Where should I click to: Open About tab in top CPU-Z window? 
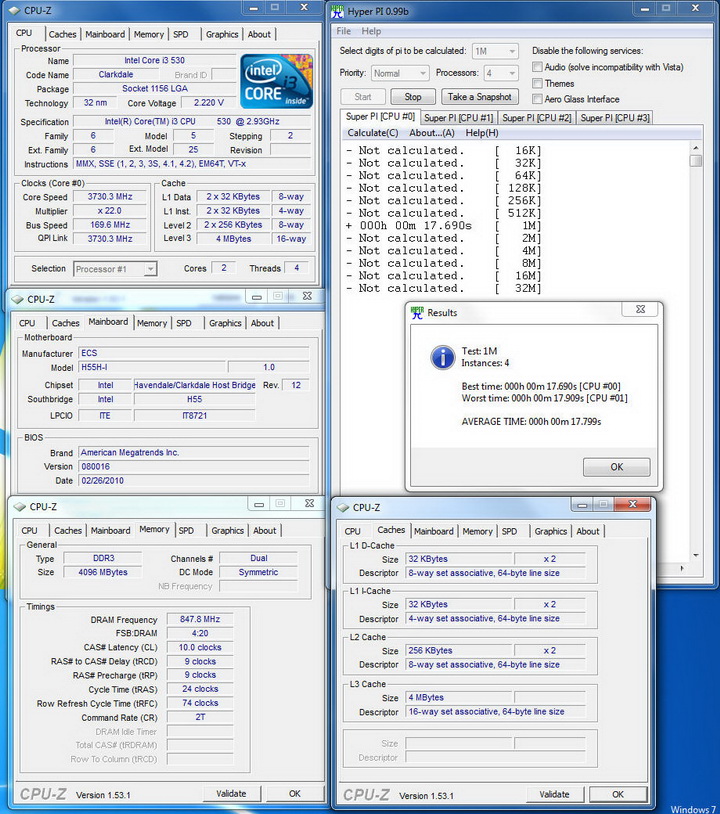coord(259,34)
